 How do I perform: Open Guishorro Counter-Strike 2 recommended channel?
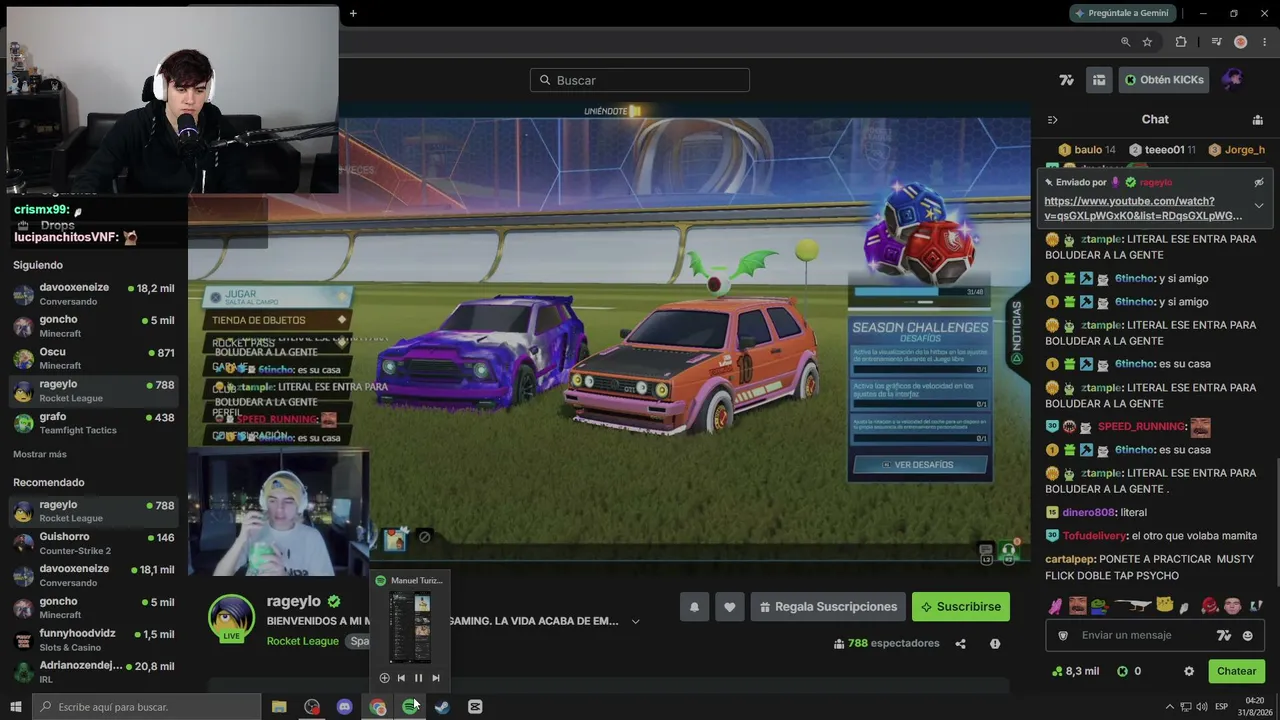(x=94, y=543)
